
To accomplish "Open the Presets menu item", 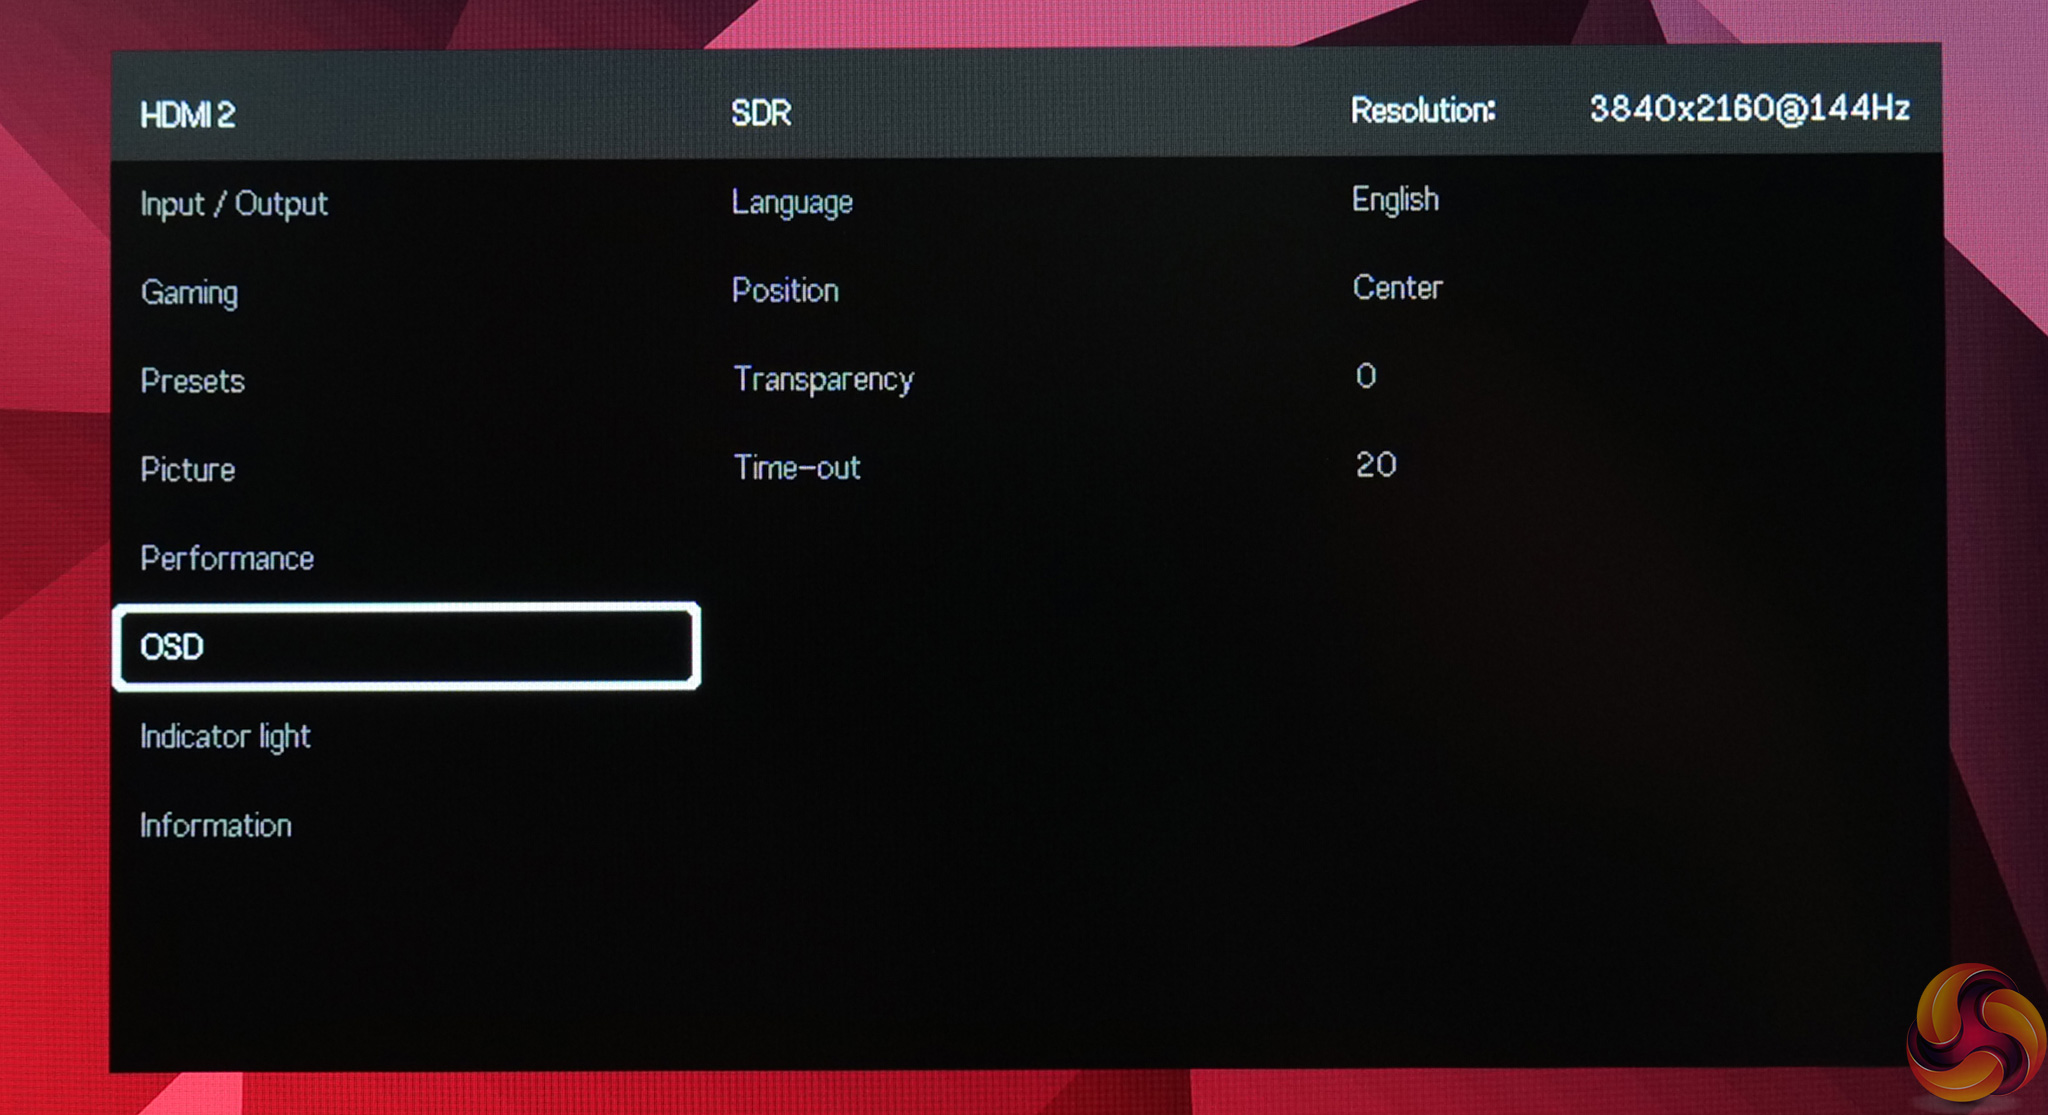I will pyautogui.click(x=192, y=381).
